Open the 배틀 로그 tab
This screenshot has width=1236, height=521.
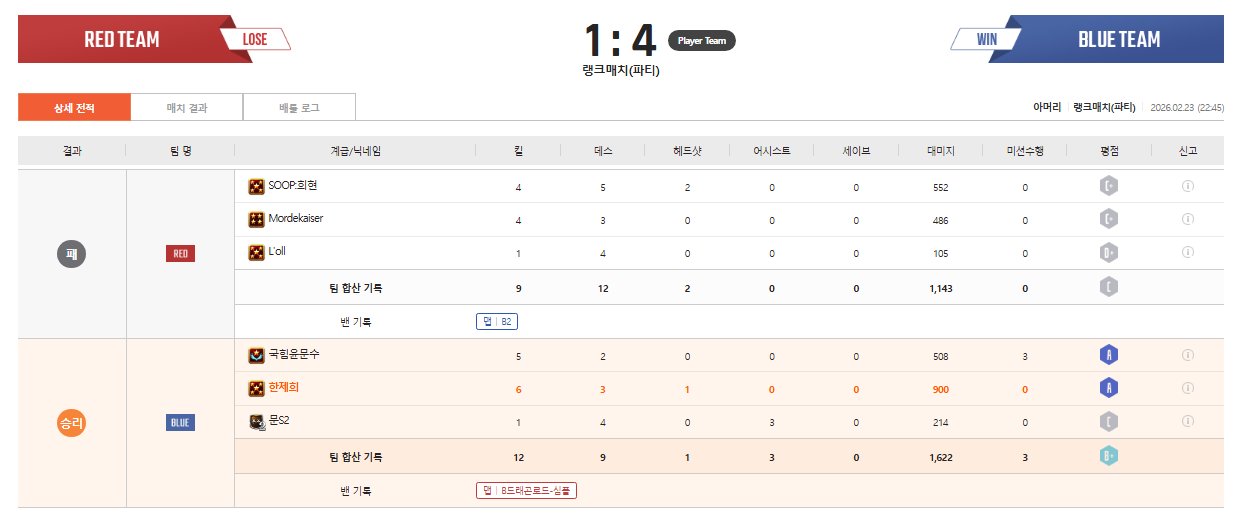pos(299,108)
